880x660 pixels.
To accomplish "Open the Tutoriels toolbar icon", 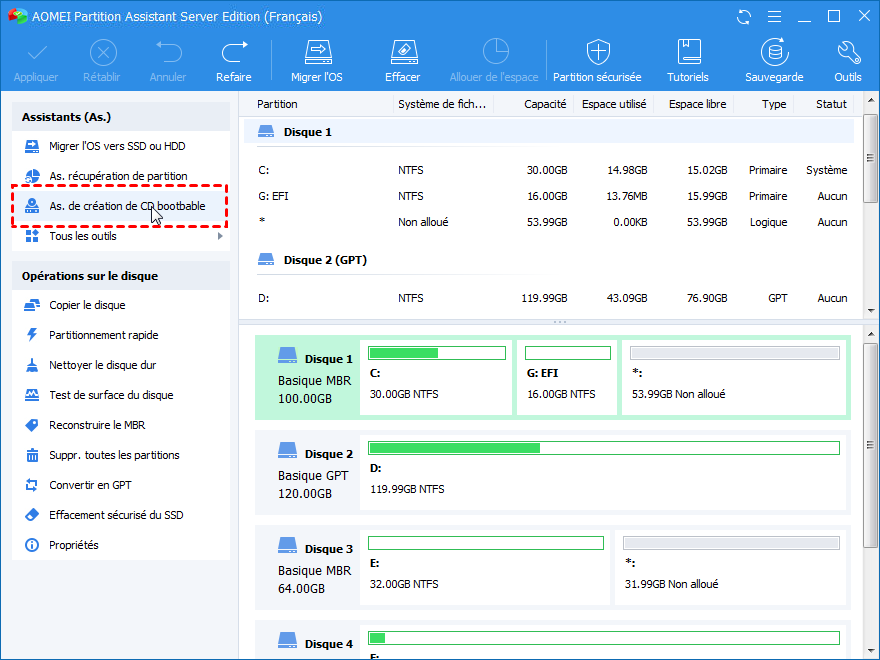I will pos(689,52).
